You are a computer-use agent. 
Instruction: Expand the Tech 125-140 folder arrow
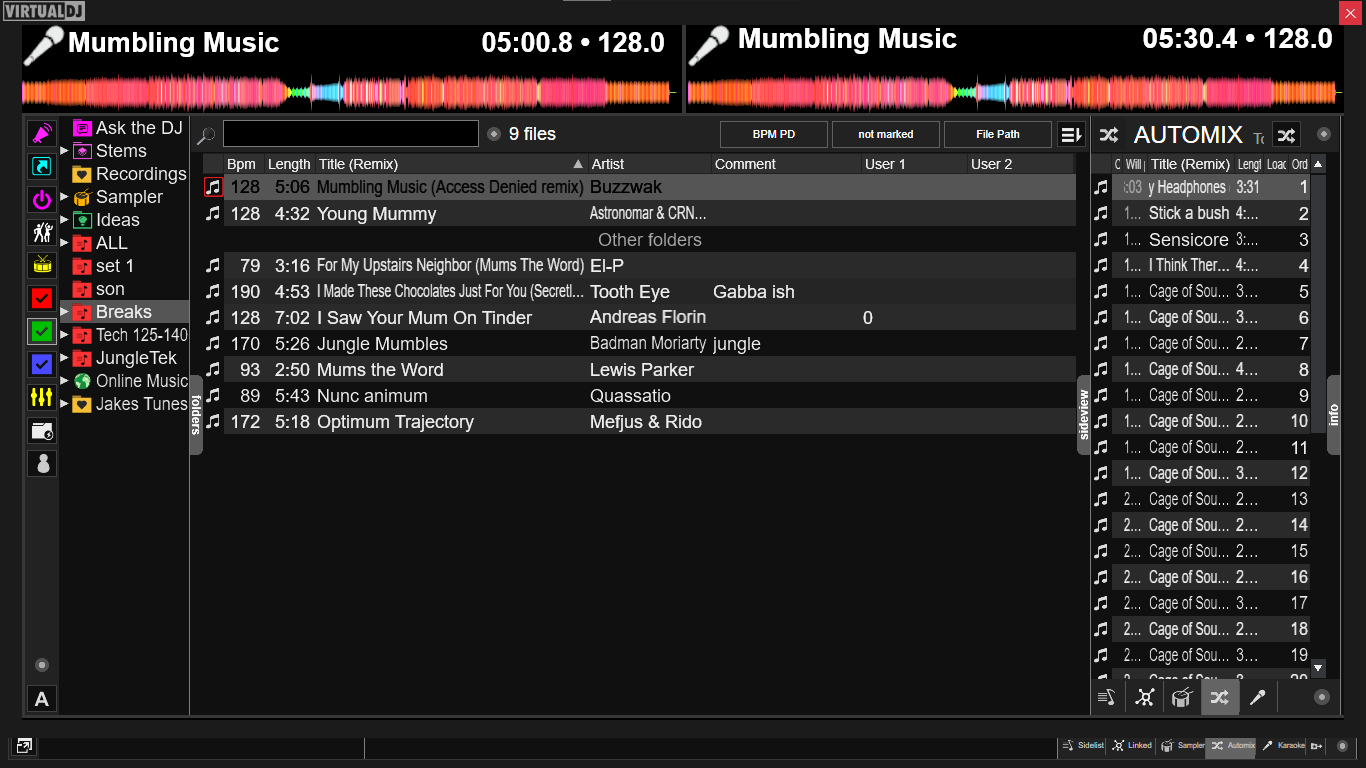[65, 335]
